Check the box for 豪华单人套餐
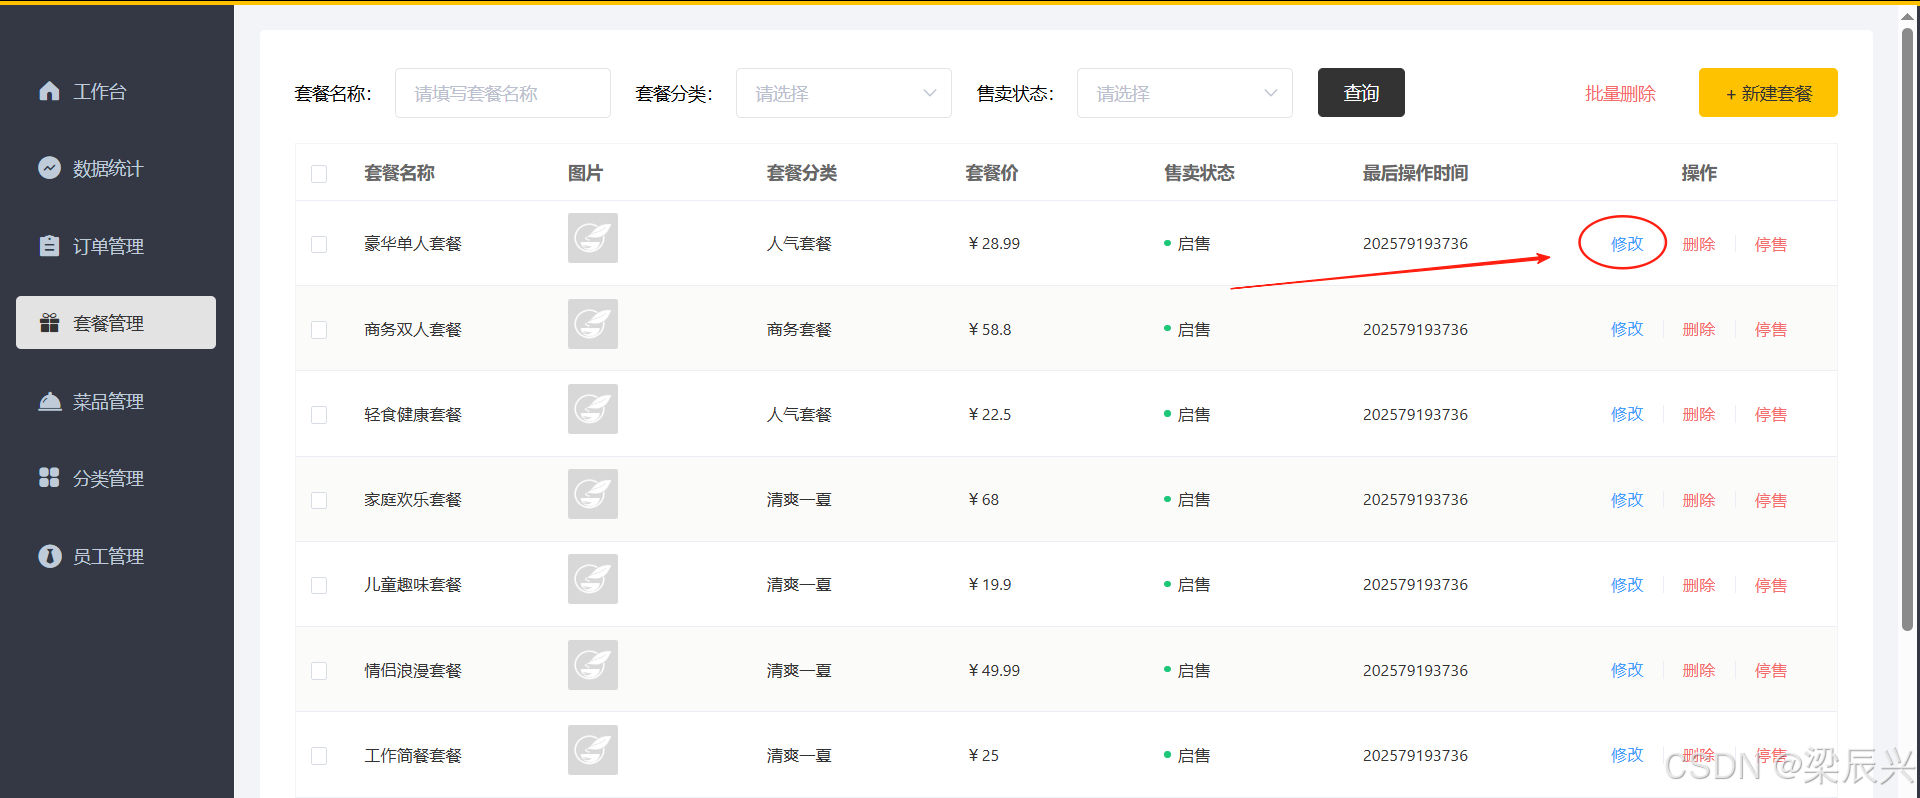 (x=319, y=244)
